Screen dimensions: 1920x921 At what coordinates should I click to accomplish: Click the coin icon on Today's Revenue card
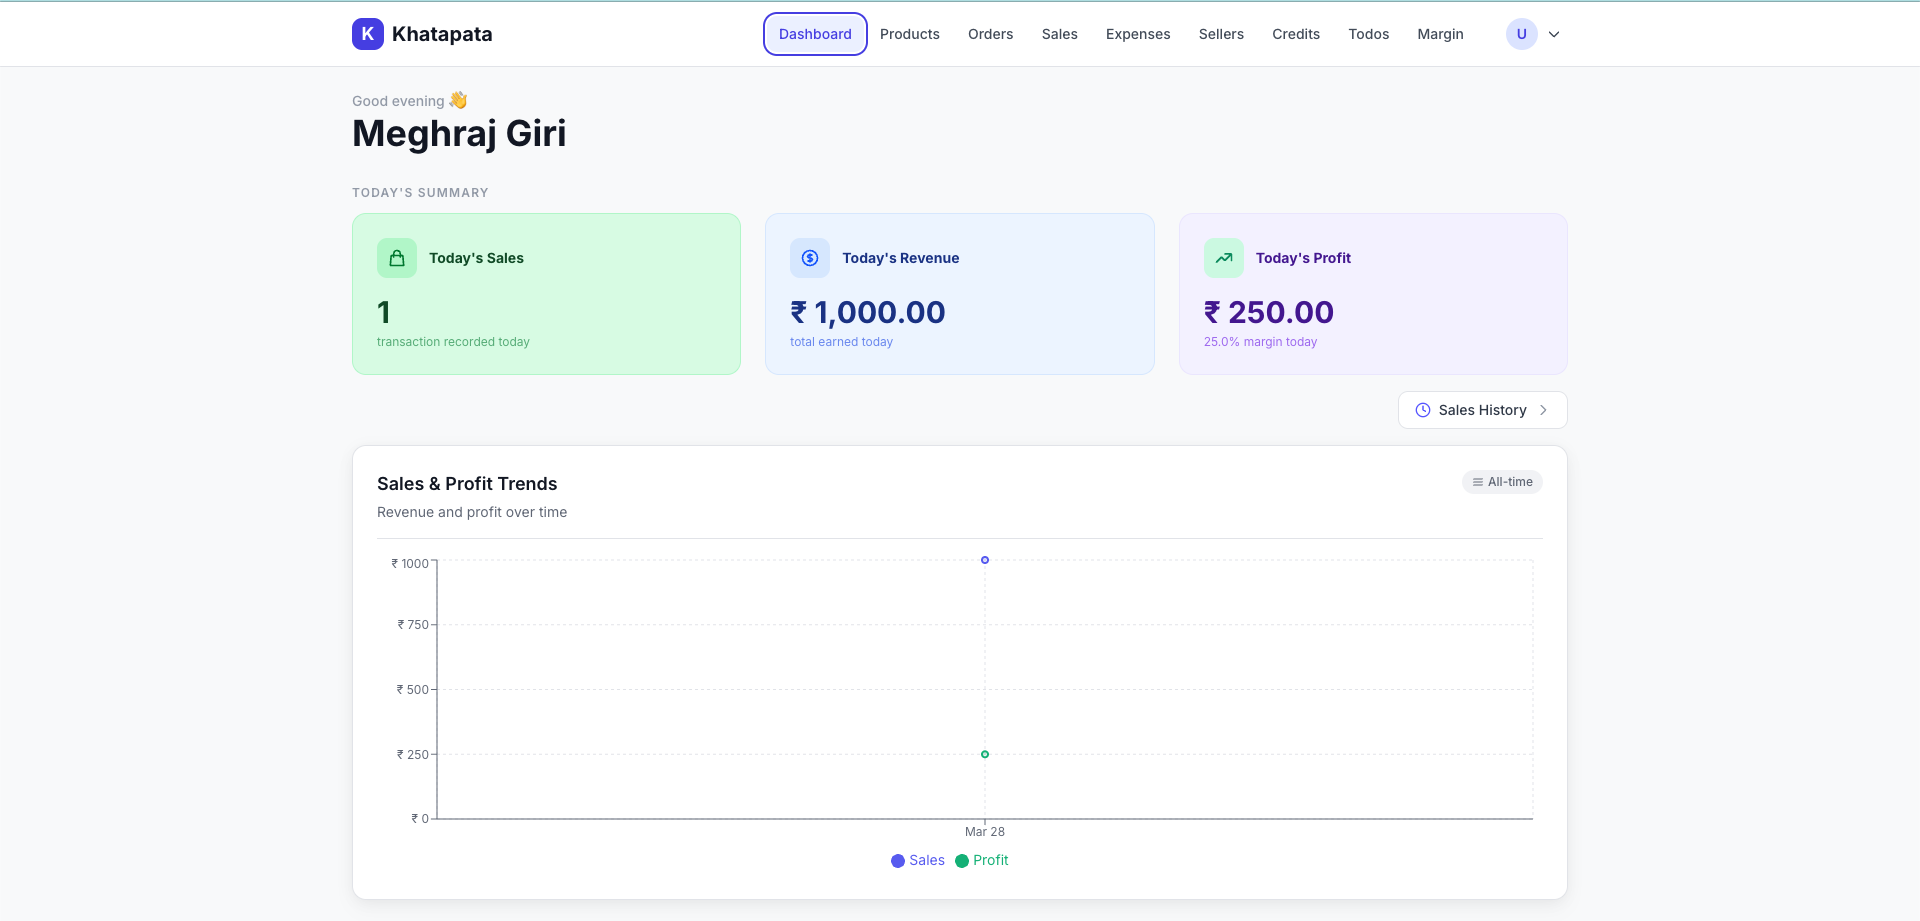810,257
